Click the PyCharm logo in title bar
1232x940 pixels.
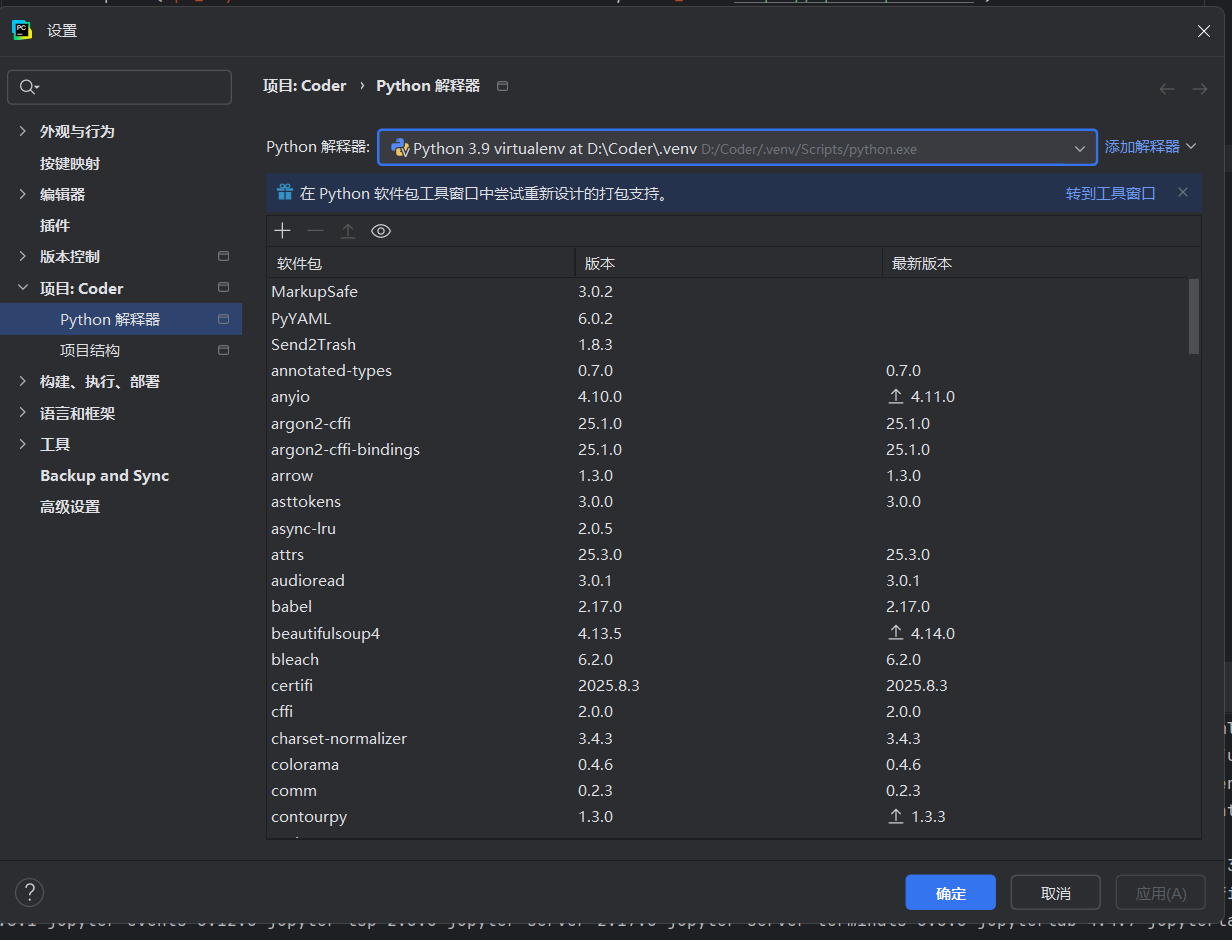click(x=22, y=30)
